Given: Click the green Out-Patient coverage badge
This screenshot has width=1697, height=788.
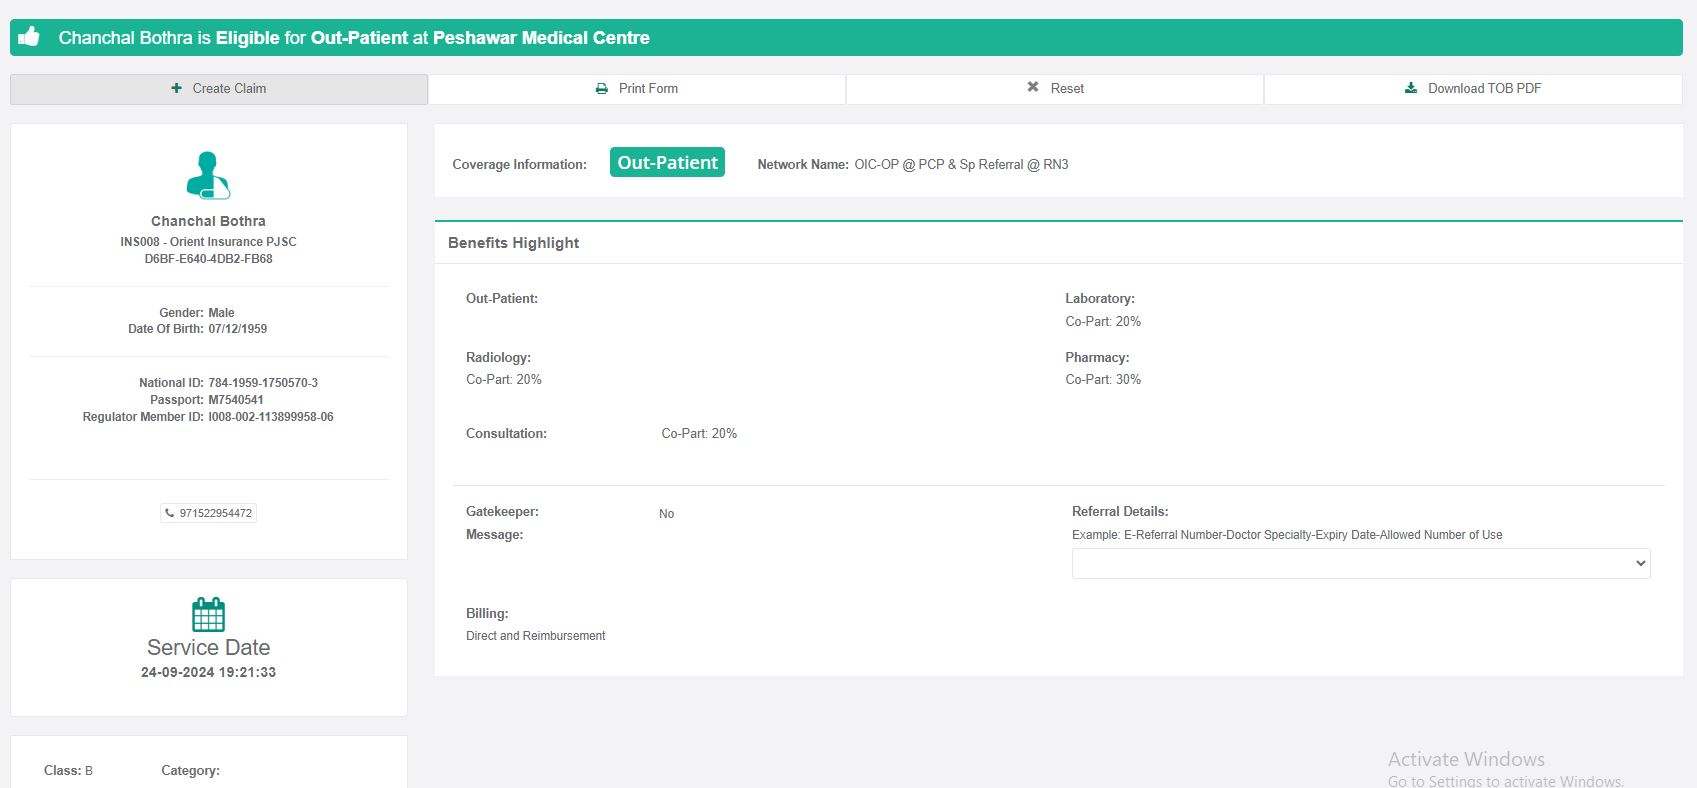Looking at the screenshot, I should 667,162.
